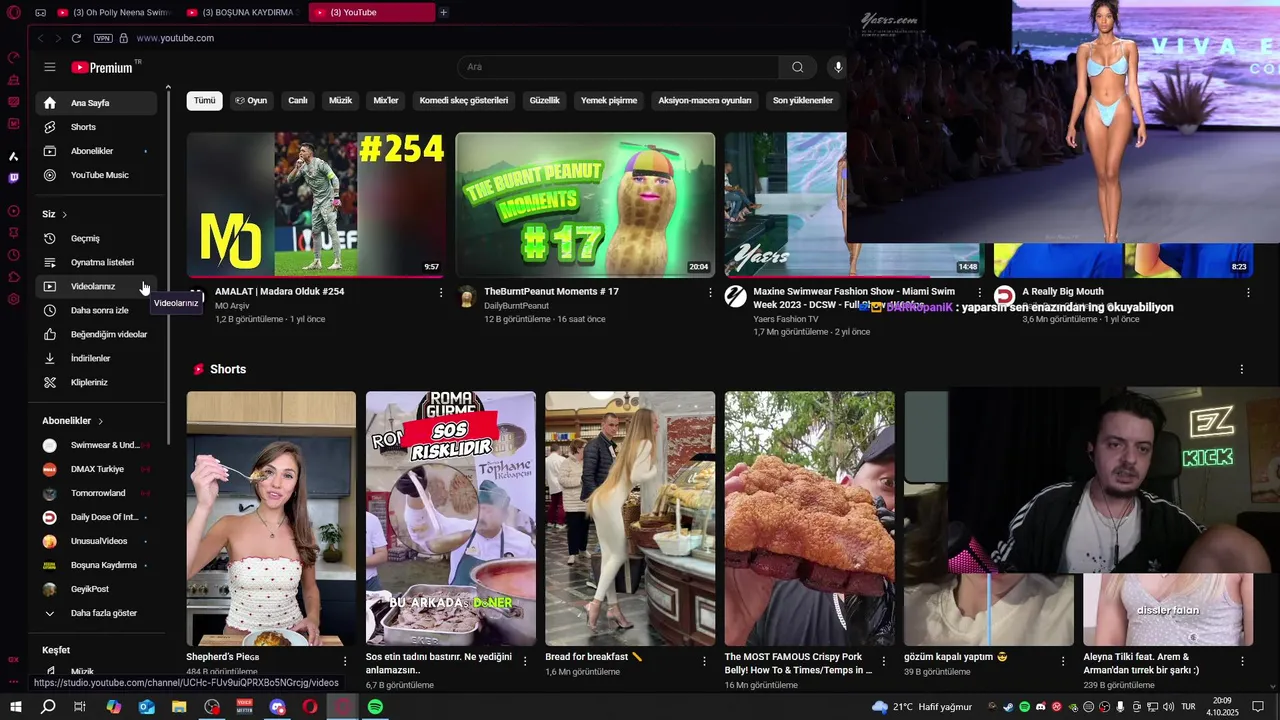Viewport: 1280px width, 720px height.
Task: Open Twitch in Opera sidebar
Action: (x=13, y=178)
